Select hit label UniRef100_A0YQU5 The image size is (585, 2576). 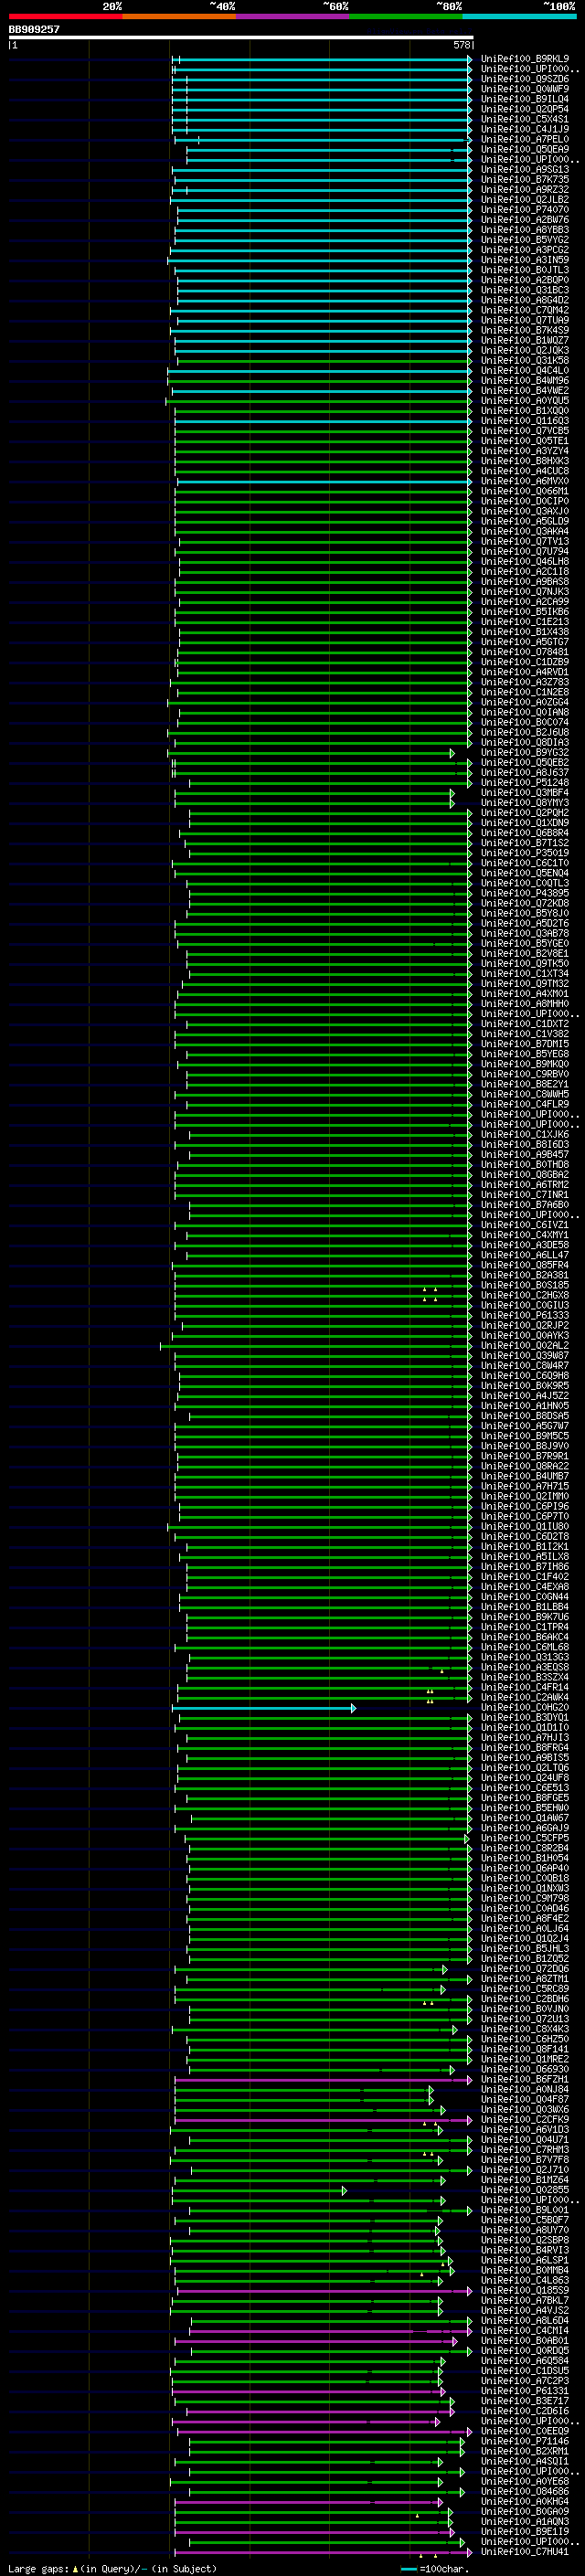(525, 400)
